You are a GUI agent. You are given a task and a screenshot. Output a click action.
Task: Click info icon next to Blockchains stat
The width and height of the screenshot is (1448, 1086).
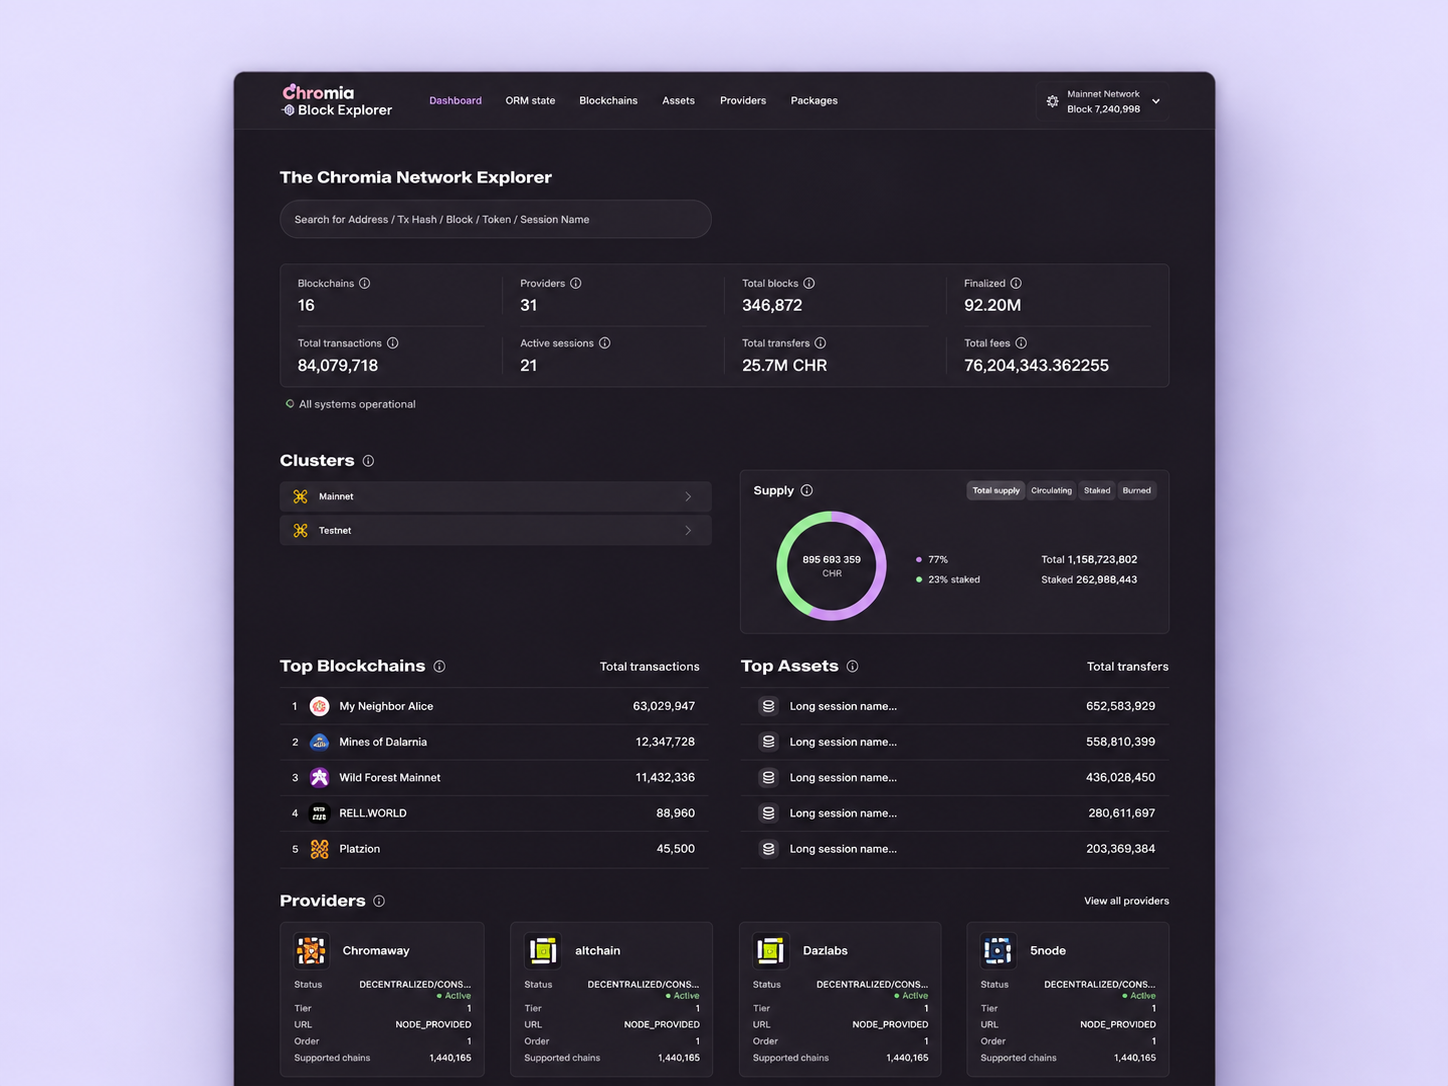tap(365, 283)
